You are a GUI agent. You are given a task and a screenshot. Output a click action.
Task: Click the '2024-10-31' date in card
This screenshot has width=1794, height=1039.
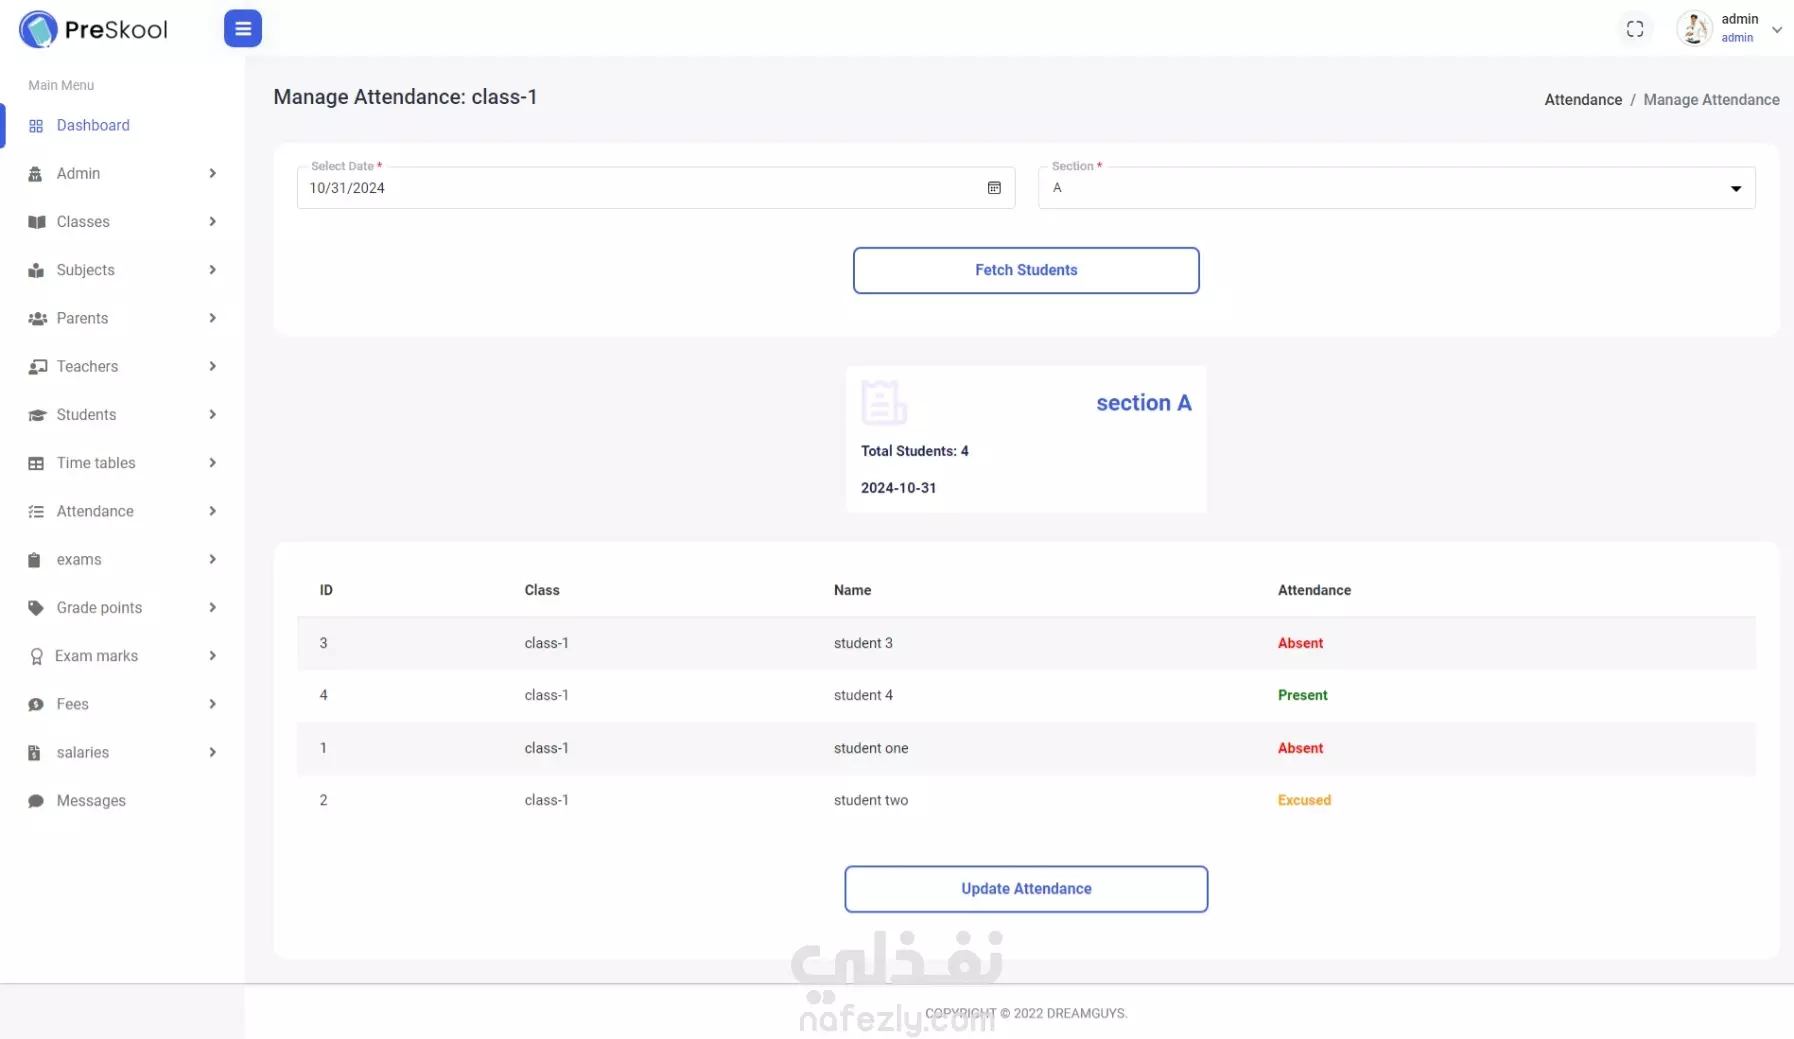pos(898,488)
